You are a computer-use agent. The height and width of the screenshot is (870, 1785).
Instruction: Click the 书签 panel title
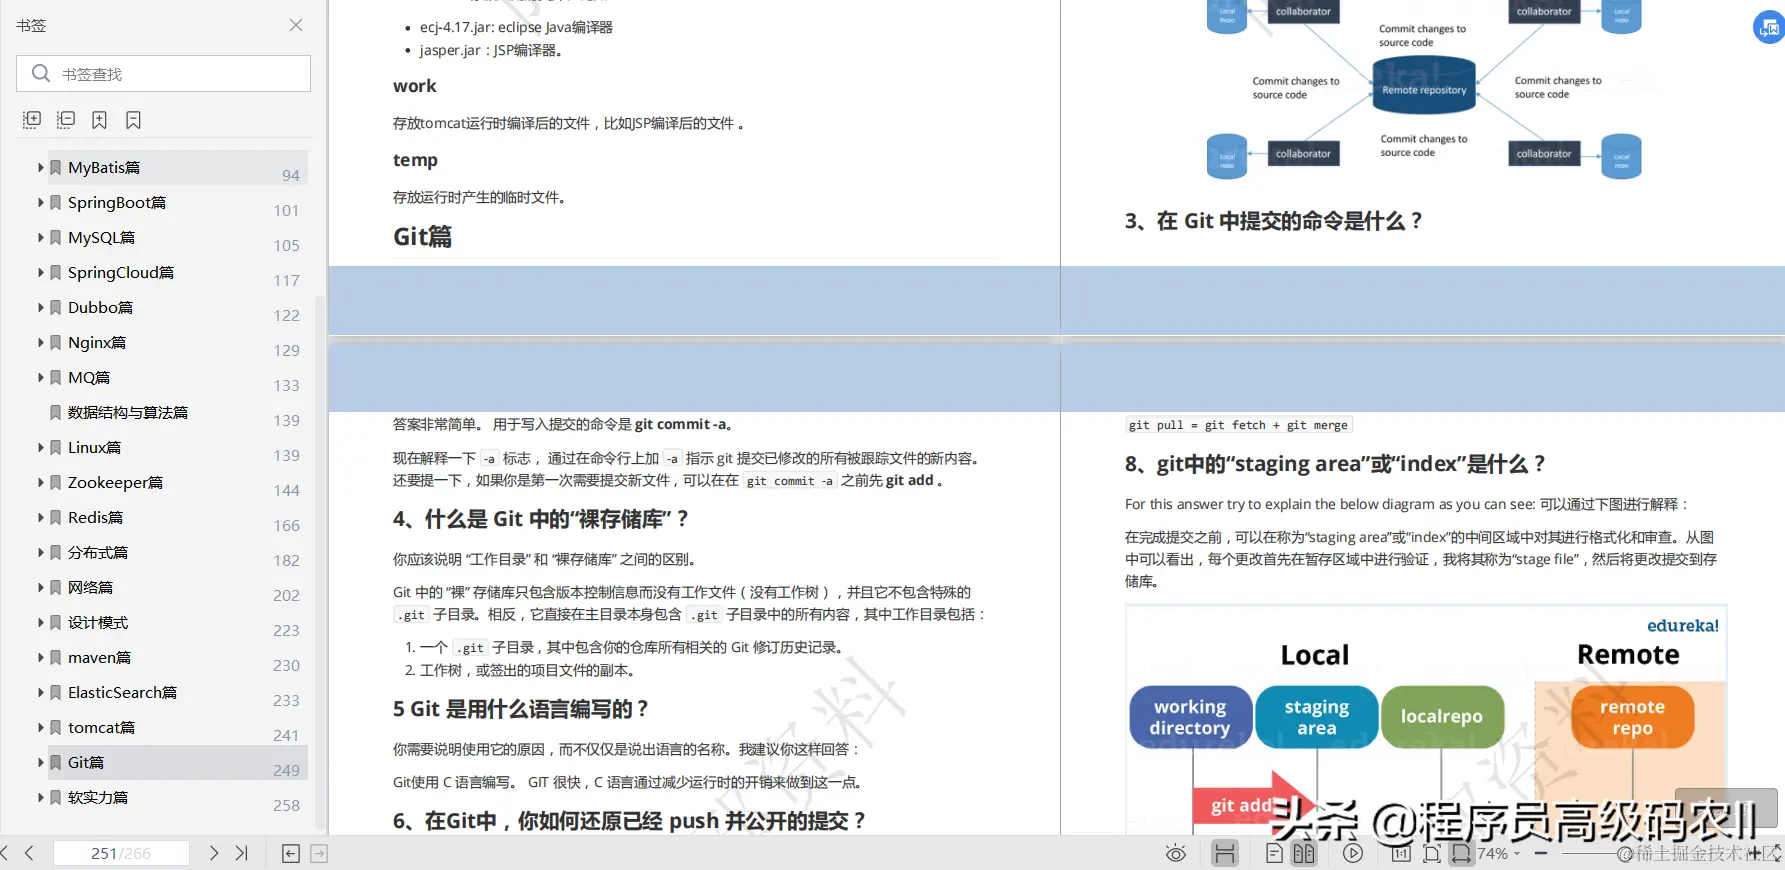tap(31, 25)
